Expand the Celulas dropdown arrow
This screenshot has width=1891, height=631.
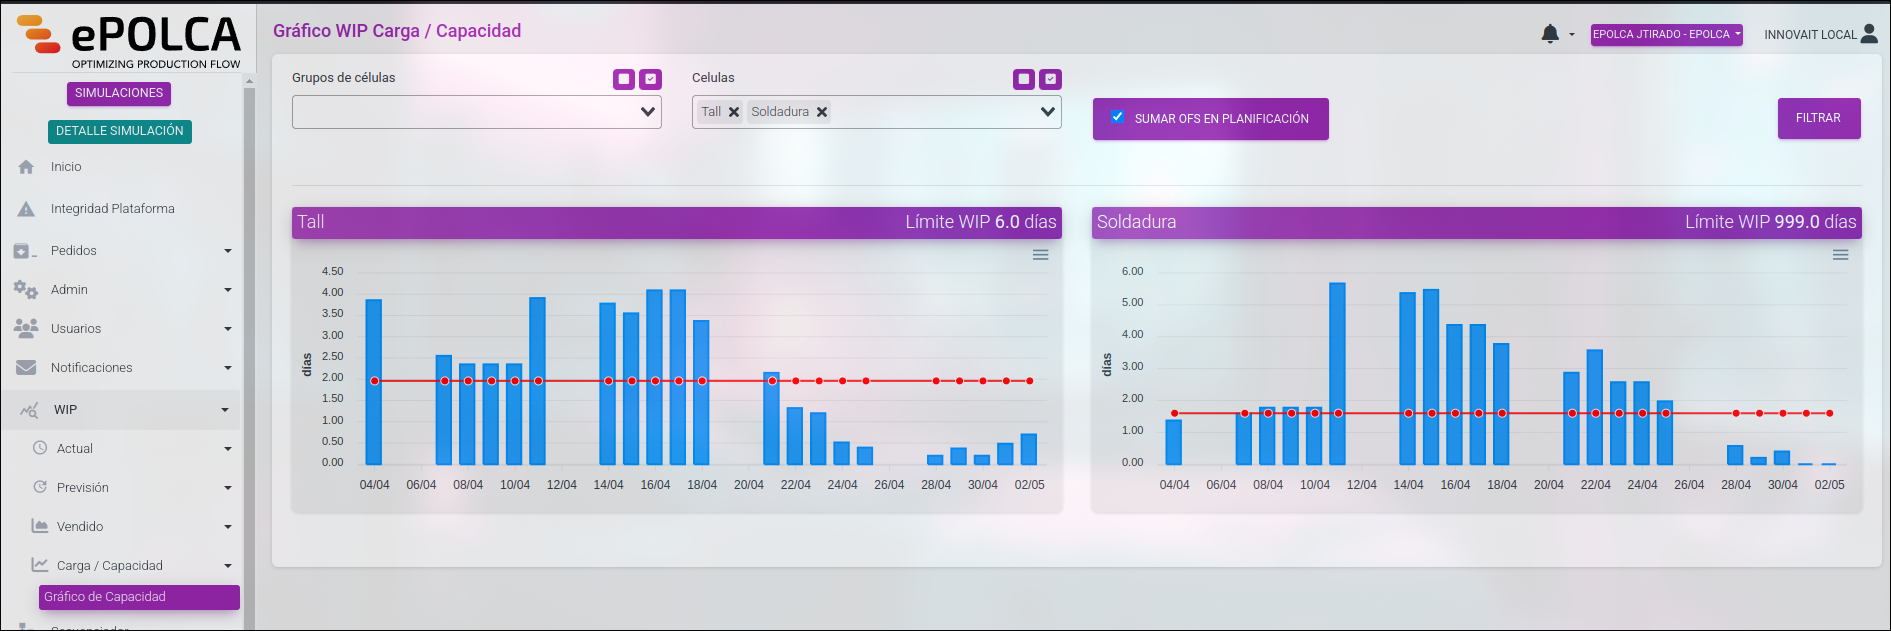coord(1048,112)
